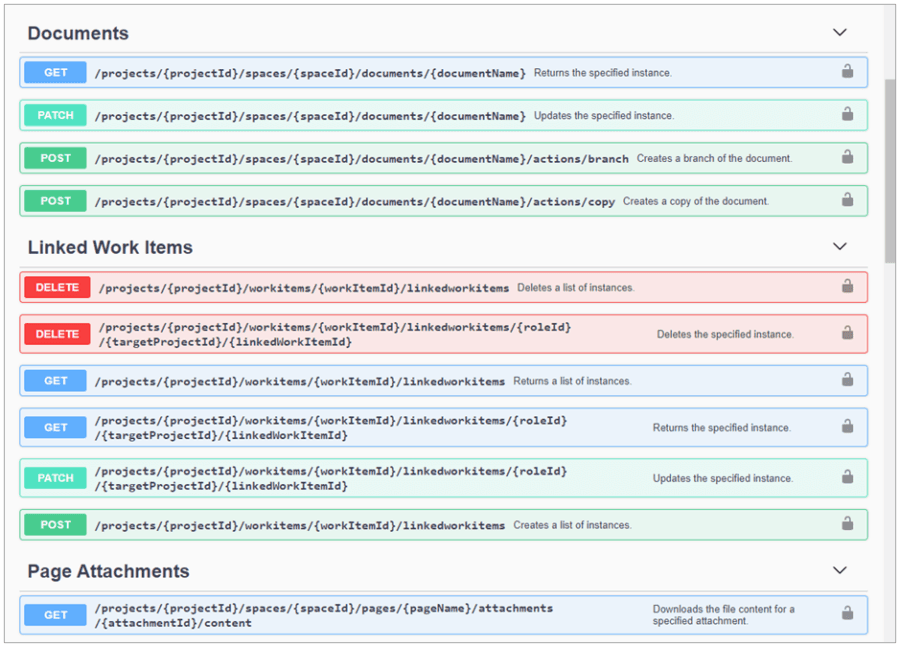Click lock icon for PATCH documents endpoint

pyautogui.click(x=847, y=115)
